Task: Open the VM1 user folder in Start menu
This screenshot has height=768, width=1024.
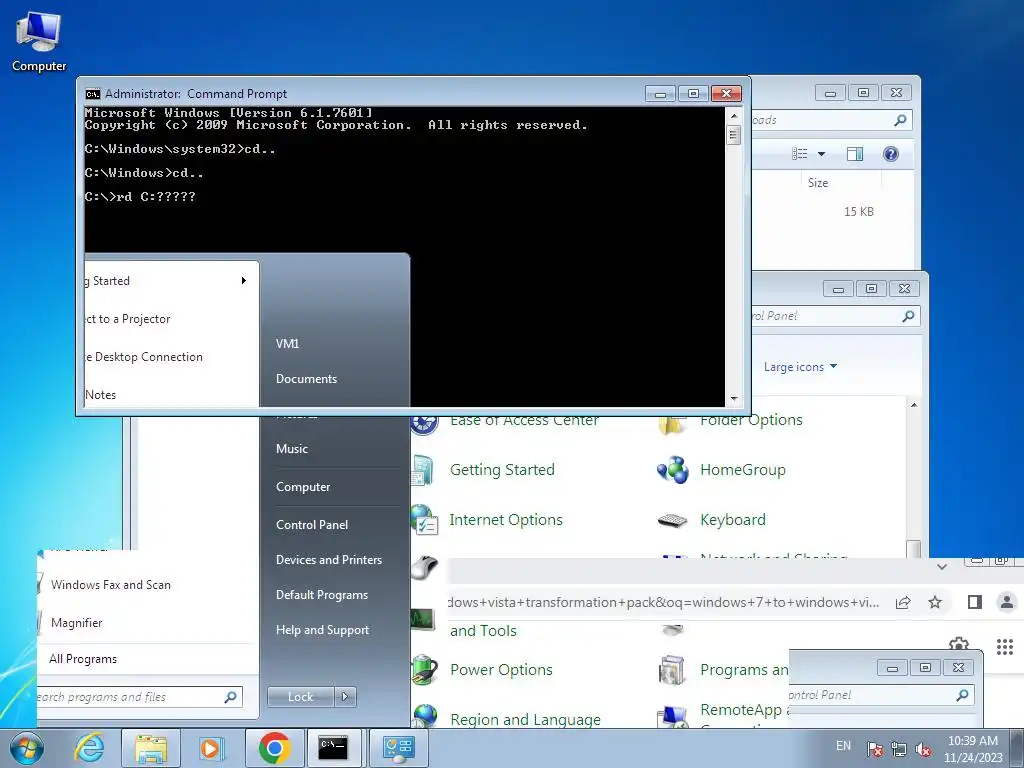Action: click(287, 344)
